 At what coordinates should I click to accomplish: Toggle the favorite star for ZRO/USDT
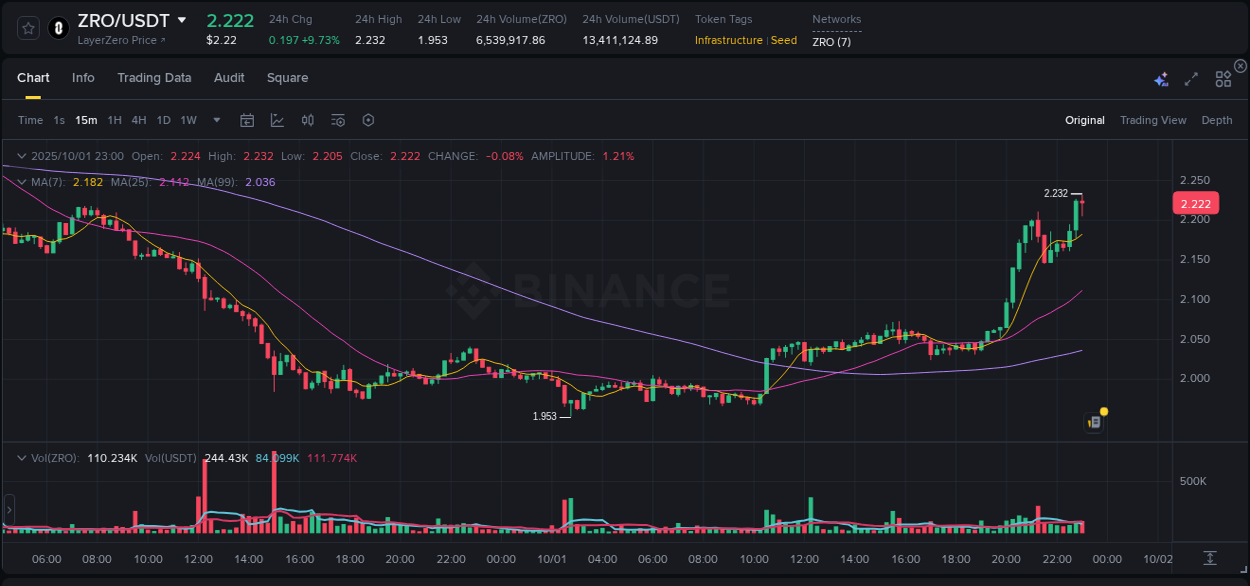[x=27, y=28]
